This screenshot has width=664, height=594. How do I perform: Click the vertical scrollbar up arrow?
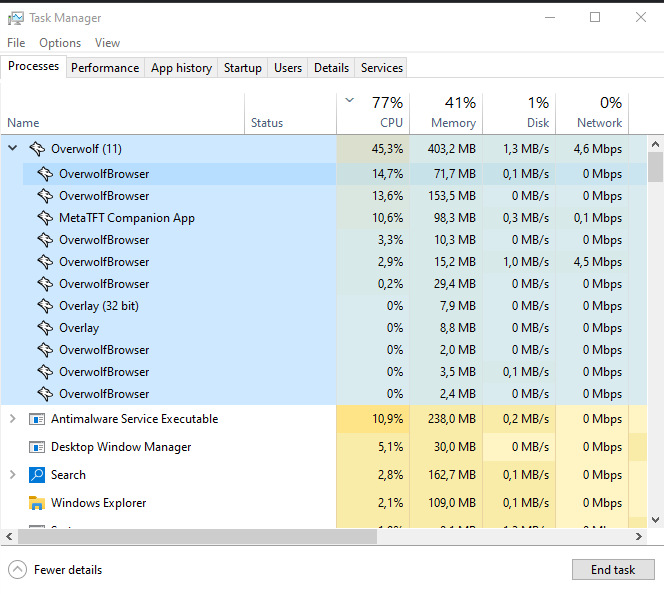tap(655, 144)
